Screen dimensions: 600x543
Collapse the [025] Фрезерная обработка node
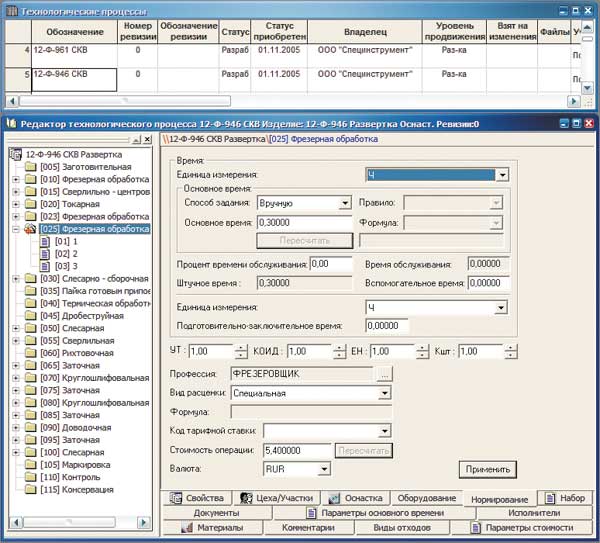point(16,229)
